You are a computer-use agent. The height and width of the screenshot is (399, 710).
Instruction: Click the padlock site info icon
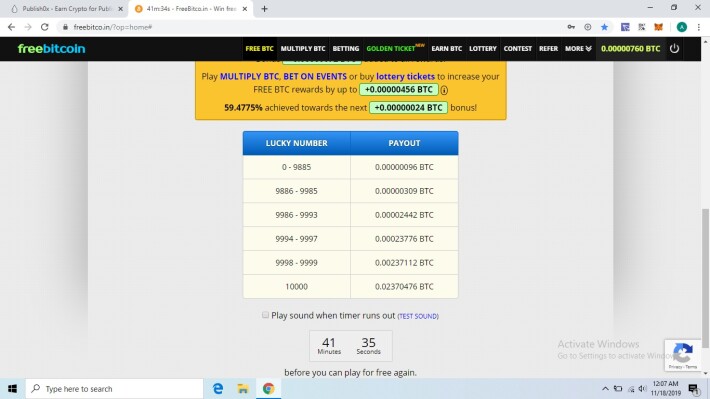click(65, 27)
